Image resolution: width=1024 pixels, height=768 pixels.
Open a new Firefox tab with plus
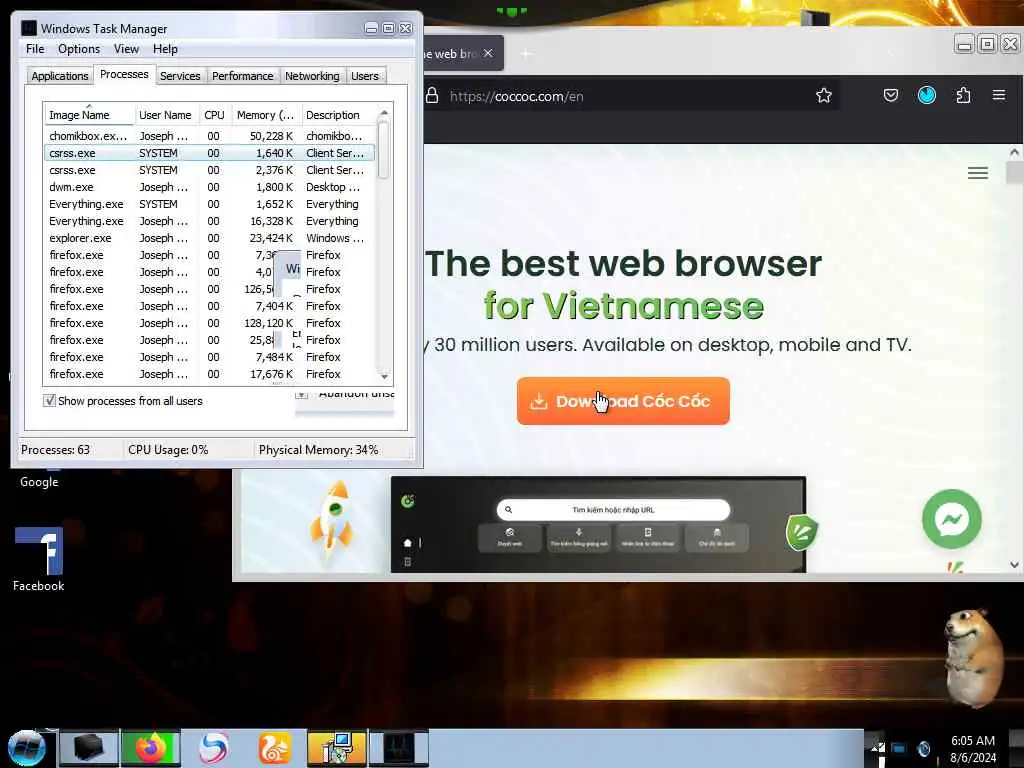pos(526,54)
